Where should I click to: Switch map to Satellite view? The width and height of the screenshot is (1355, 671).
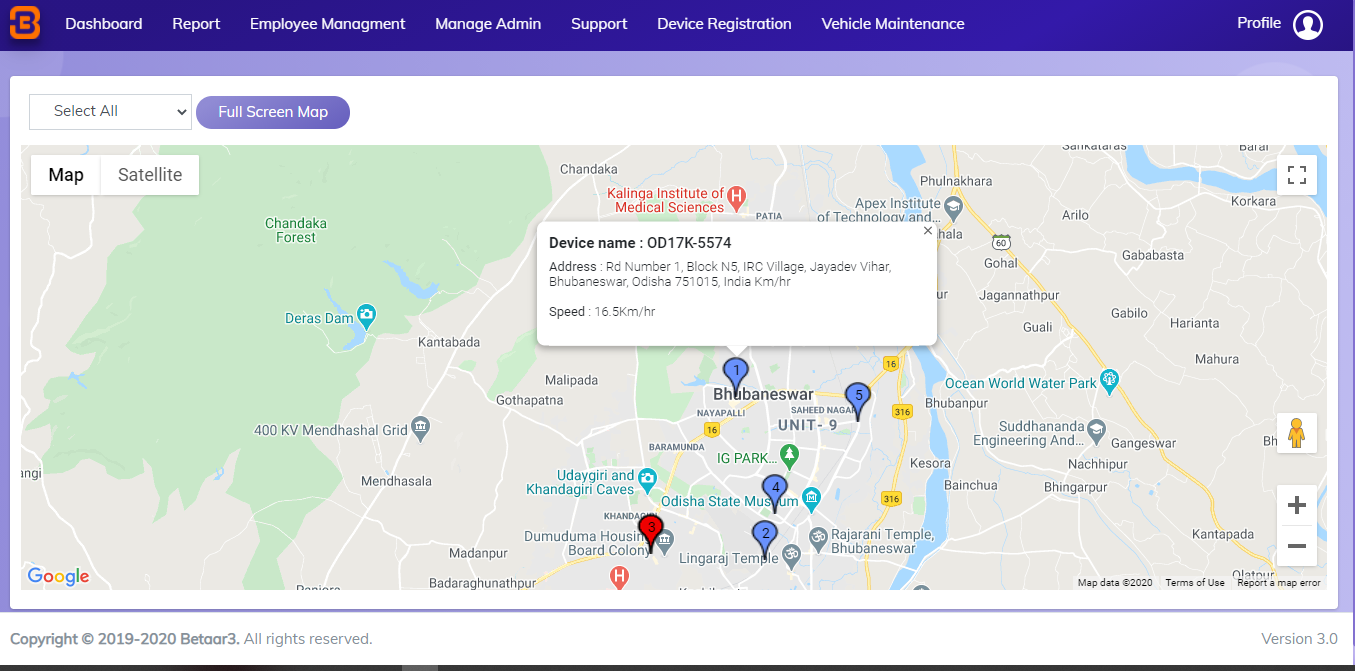[x=150, y=175]
